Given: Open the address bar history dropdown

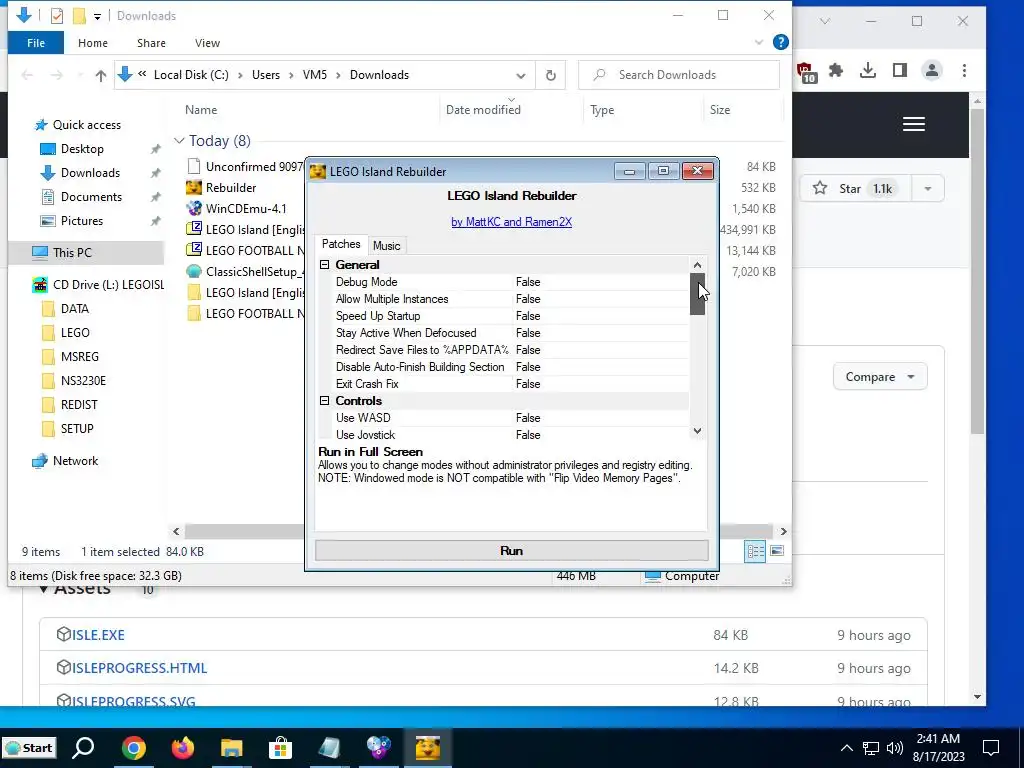Looking at the screenshot, I should click(520, 76).
